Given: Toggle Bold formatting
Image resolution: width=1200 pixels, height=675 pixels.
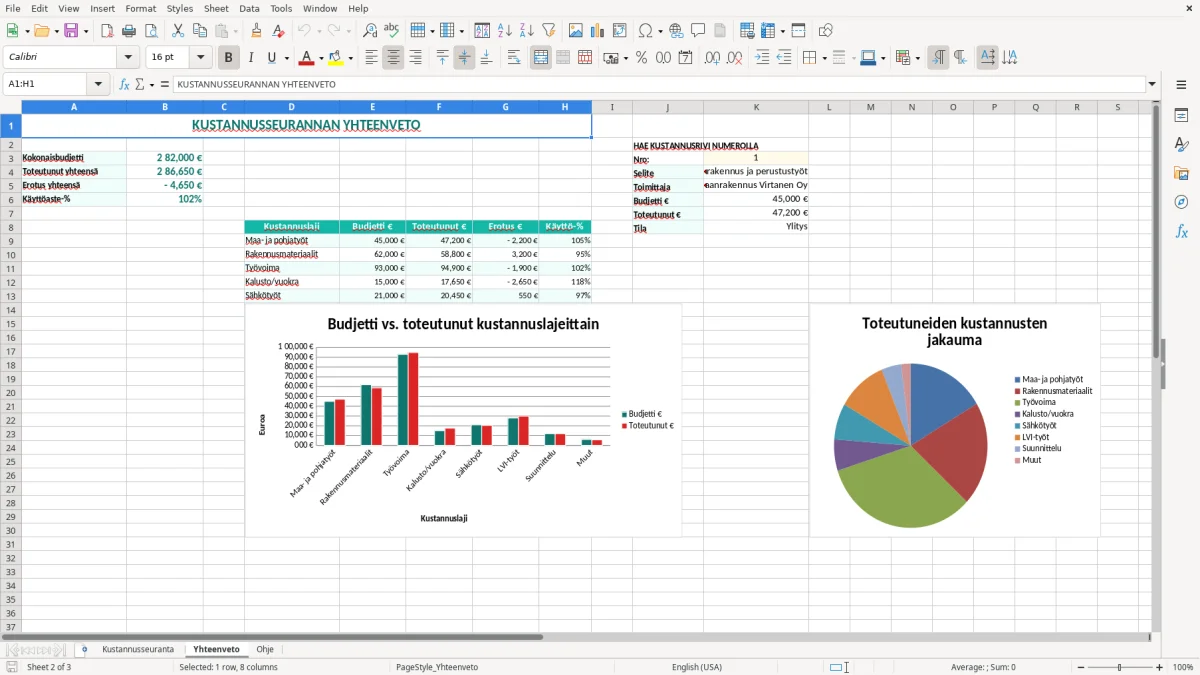Looking at the screenshot, I should pos(228,58).
